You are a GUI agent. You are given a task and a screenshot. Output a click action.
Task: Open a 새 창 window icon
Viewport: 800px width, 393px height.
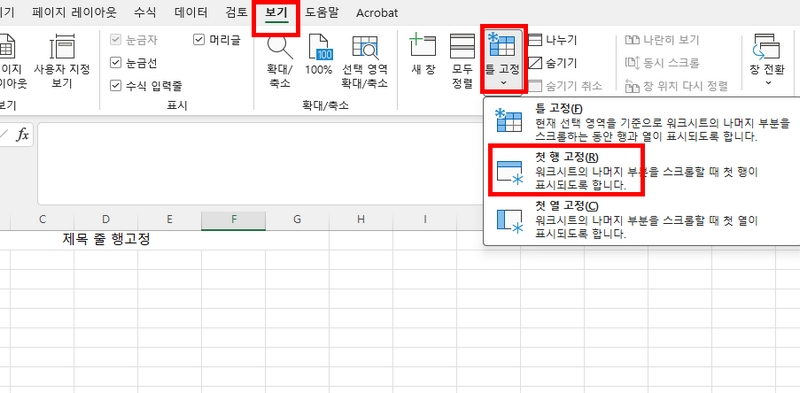point(423,46)
